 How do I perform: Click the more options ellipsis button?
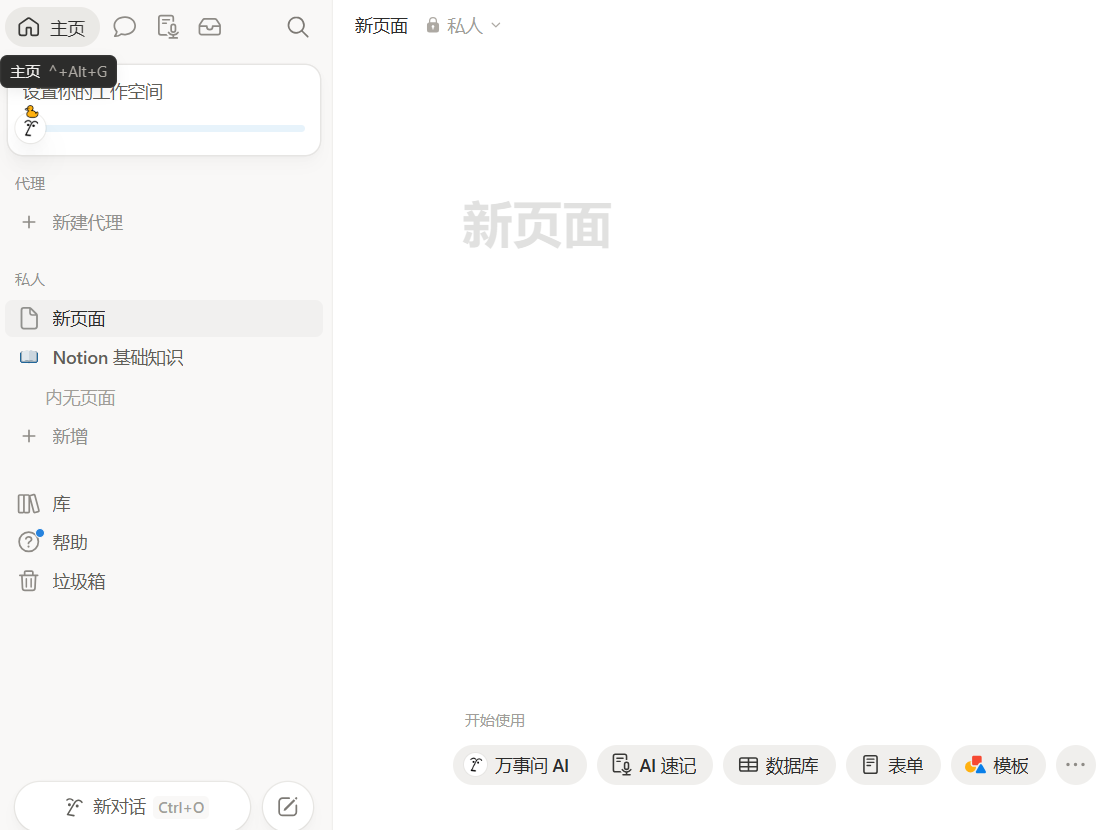(1075, 765)
